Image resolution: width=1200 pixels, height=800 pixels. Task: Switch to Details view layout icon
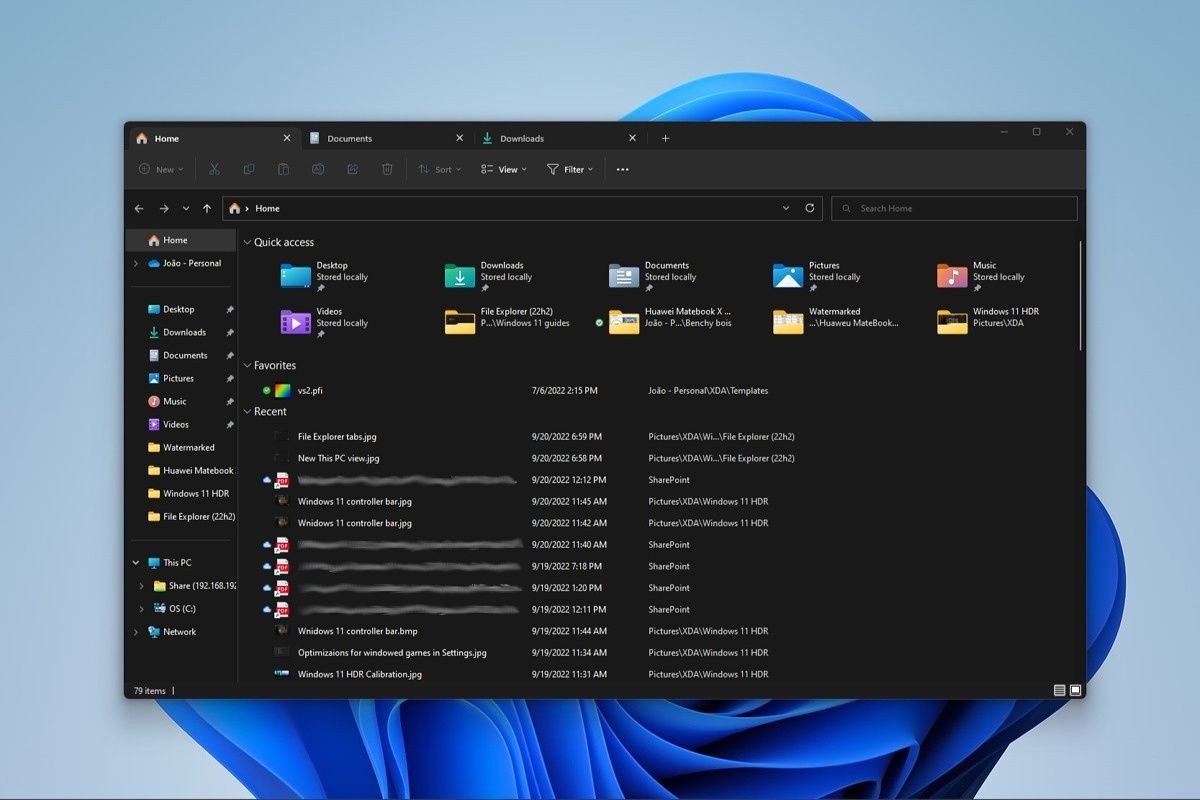tap(1059, 690)
